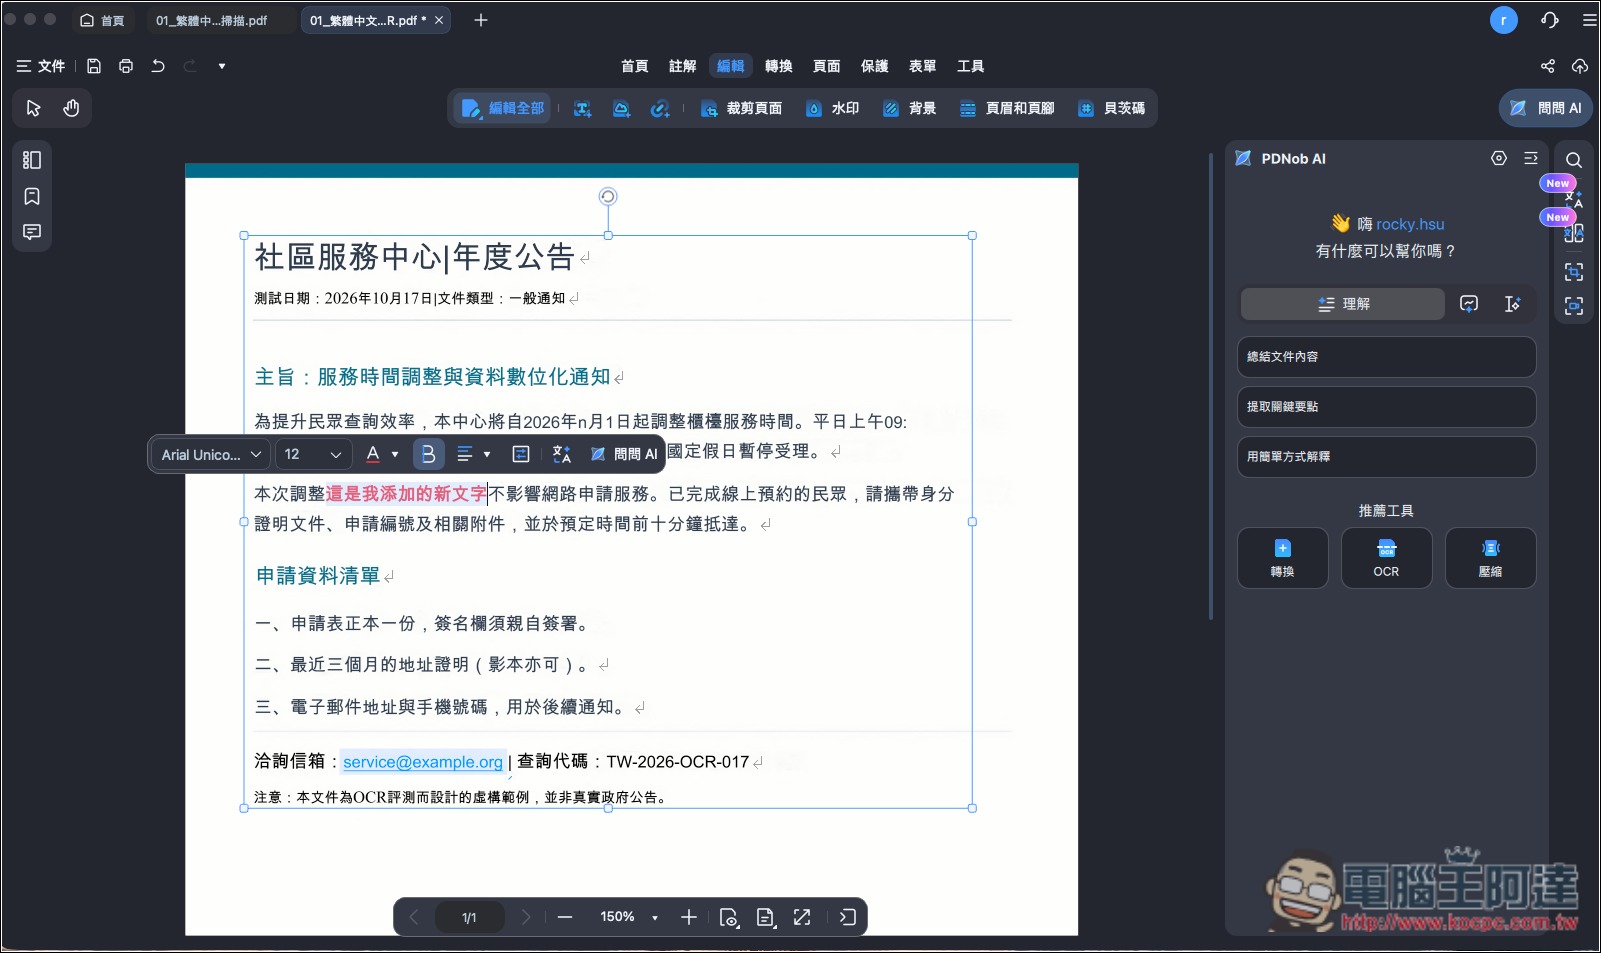The height and width of the screenshot is (953, 1601).
Task: Expand the text alignment dropdown arrow
Action: coord(487,454)
